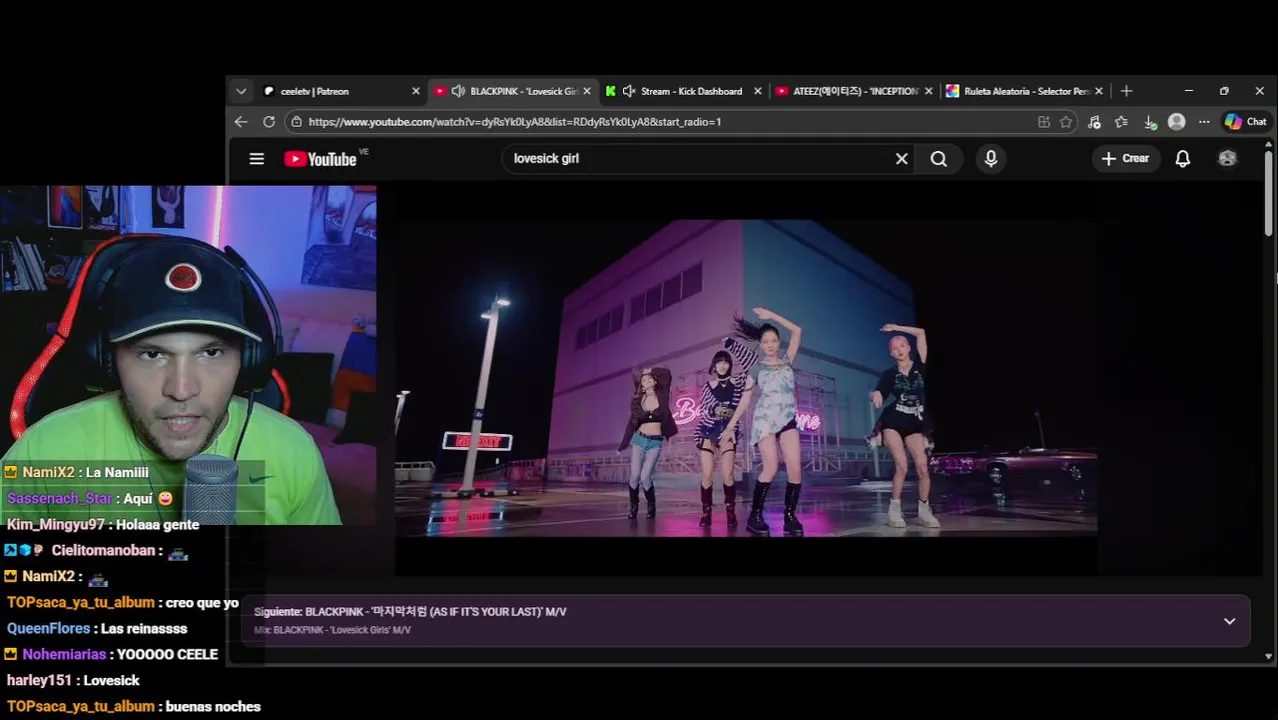Start voice search with the microphone
The height and width of the screenshot is (720, 1278).
click(991, 159)
